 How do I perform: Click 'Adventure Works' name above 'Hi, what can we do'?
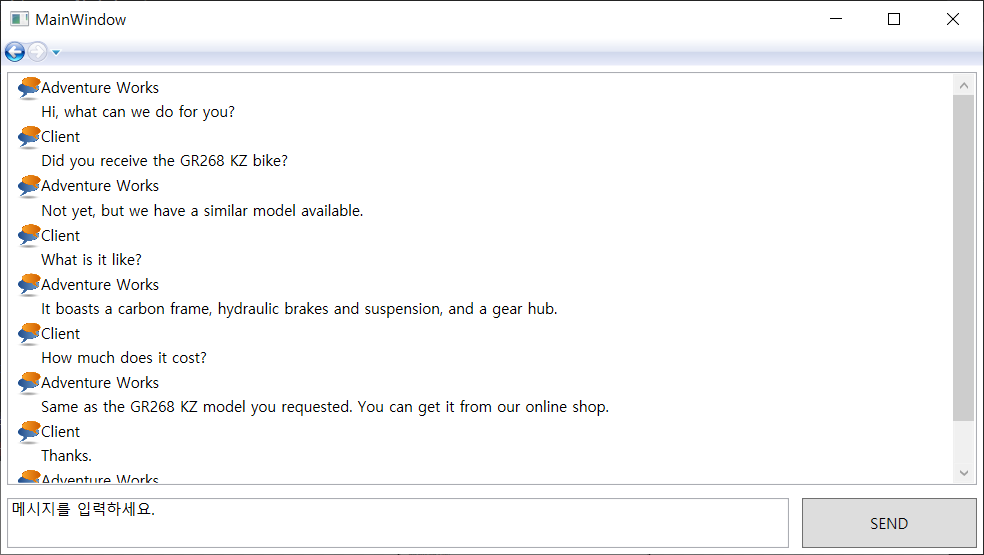tap(100, 88)
